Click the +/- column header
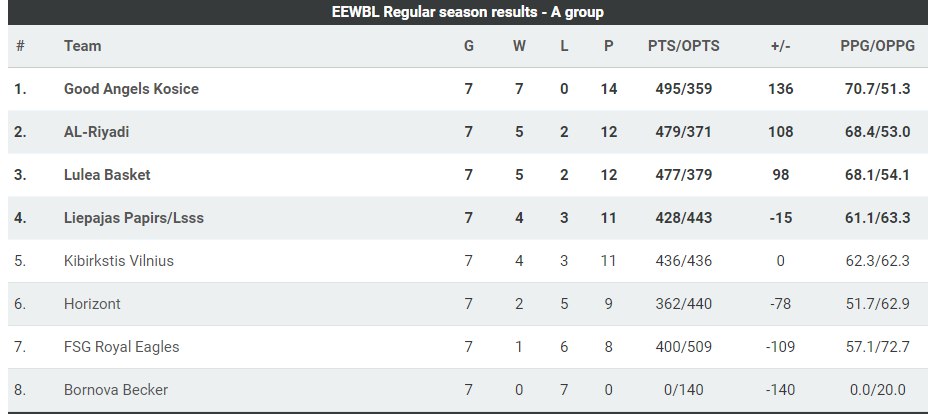This screenshot has height=414, width=928. 780,46
